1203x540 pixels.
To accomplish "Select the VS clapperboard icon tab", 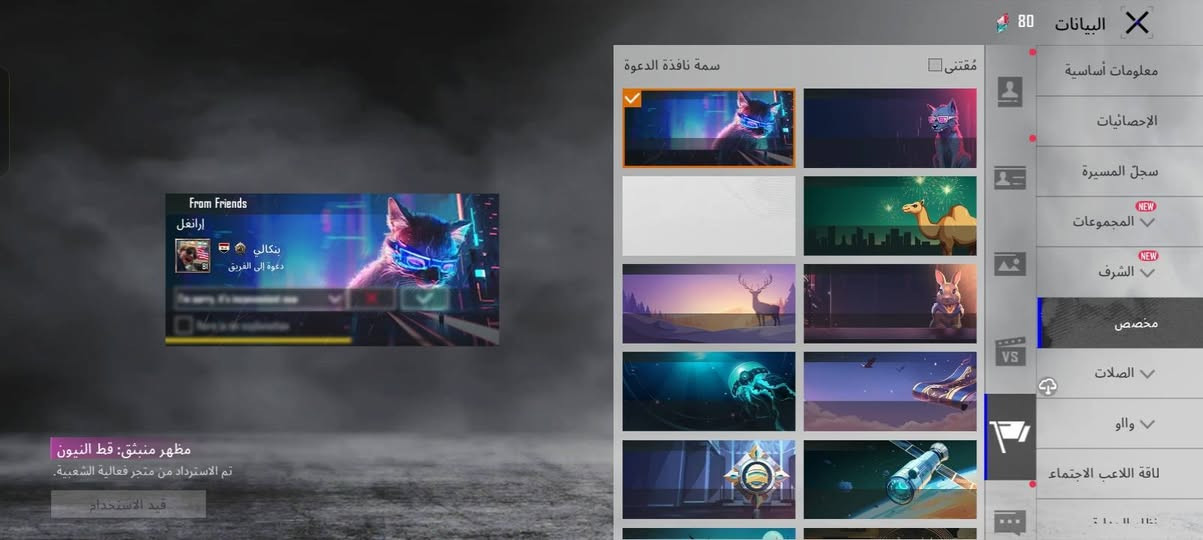I will coord(1010,351).
